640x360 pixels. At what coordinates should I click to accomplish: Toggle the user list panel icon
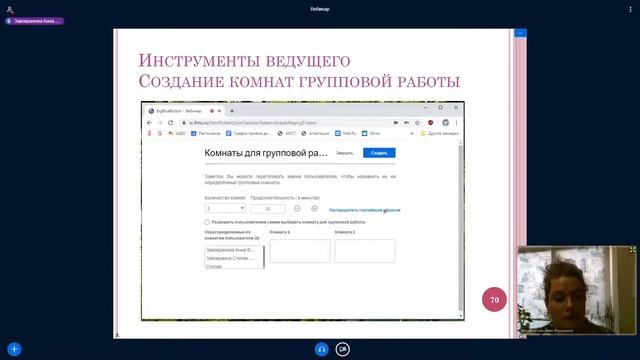10,9
